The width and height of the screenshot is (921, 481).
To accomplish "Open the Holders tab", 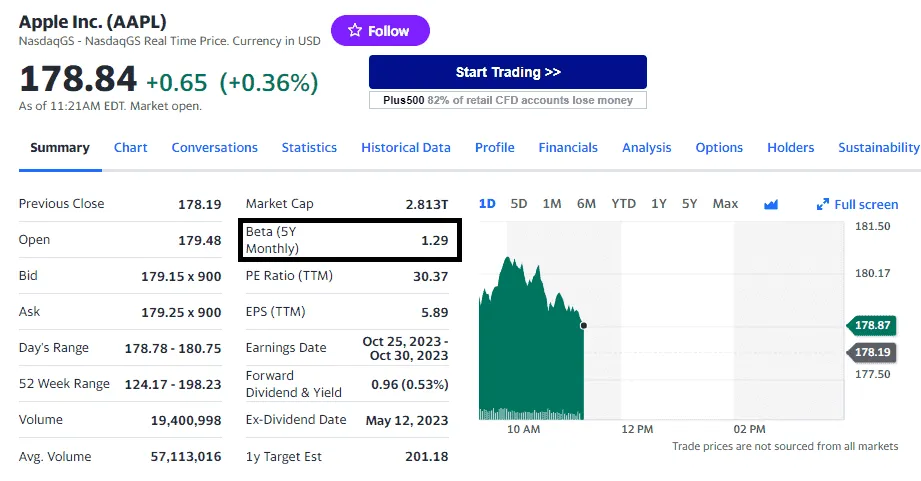I will (790, 147).
